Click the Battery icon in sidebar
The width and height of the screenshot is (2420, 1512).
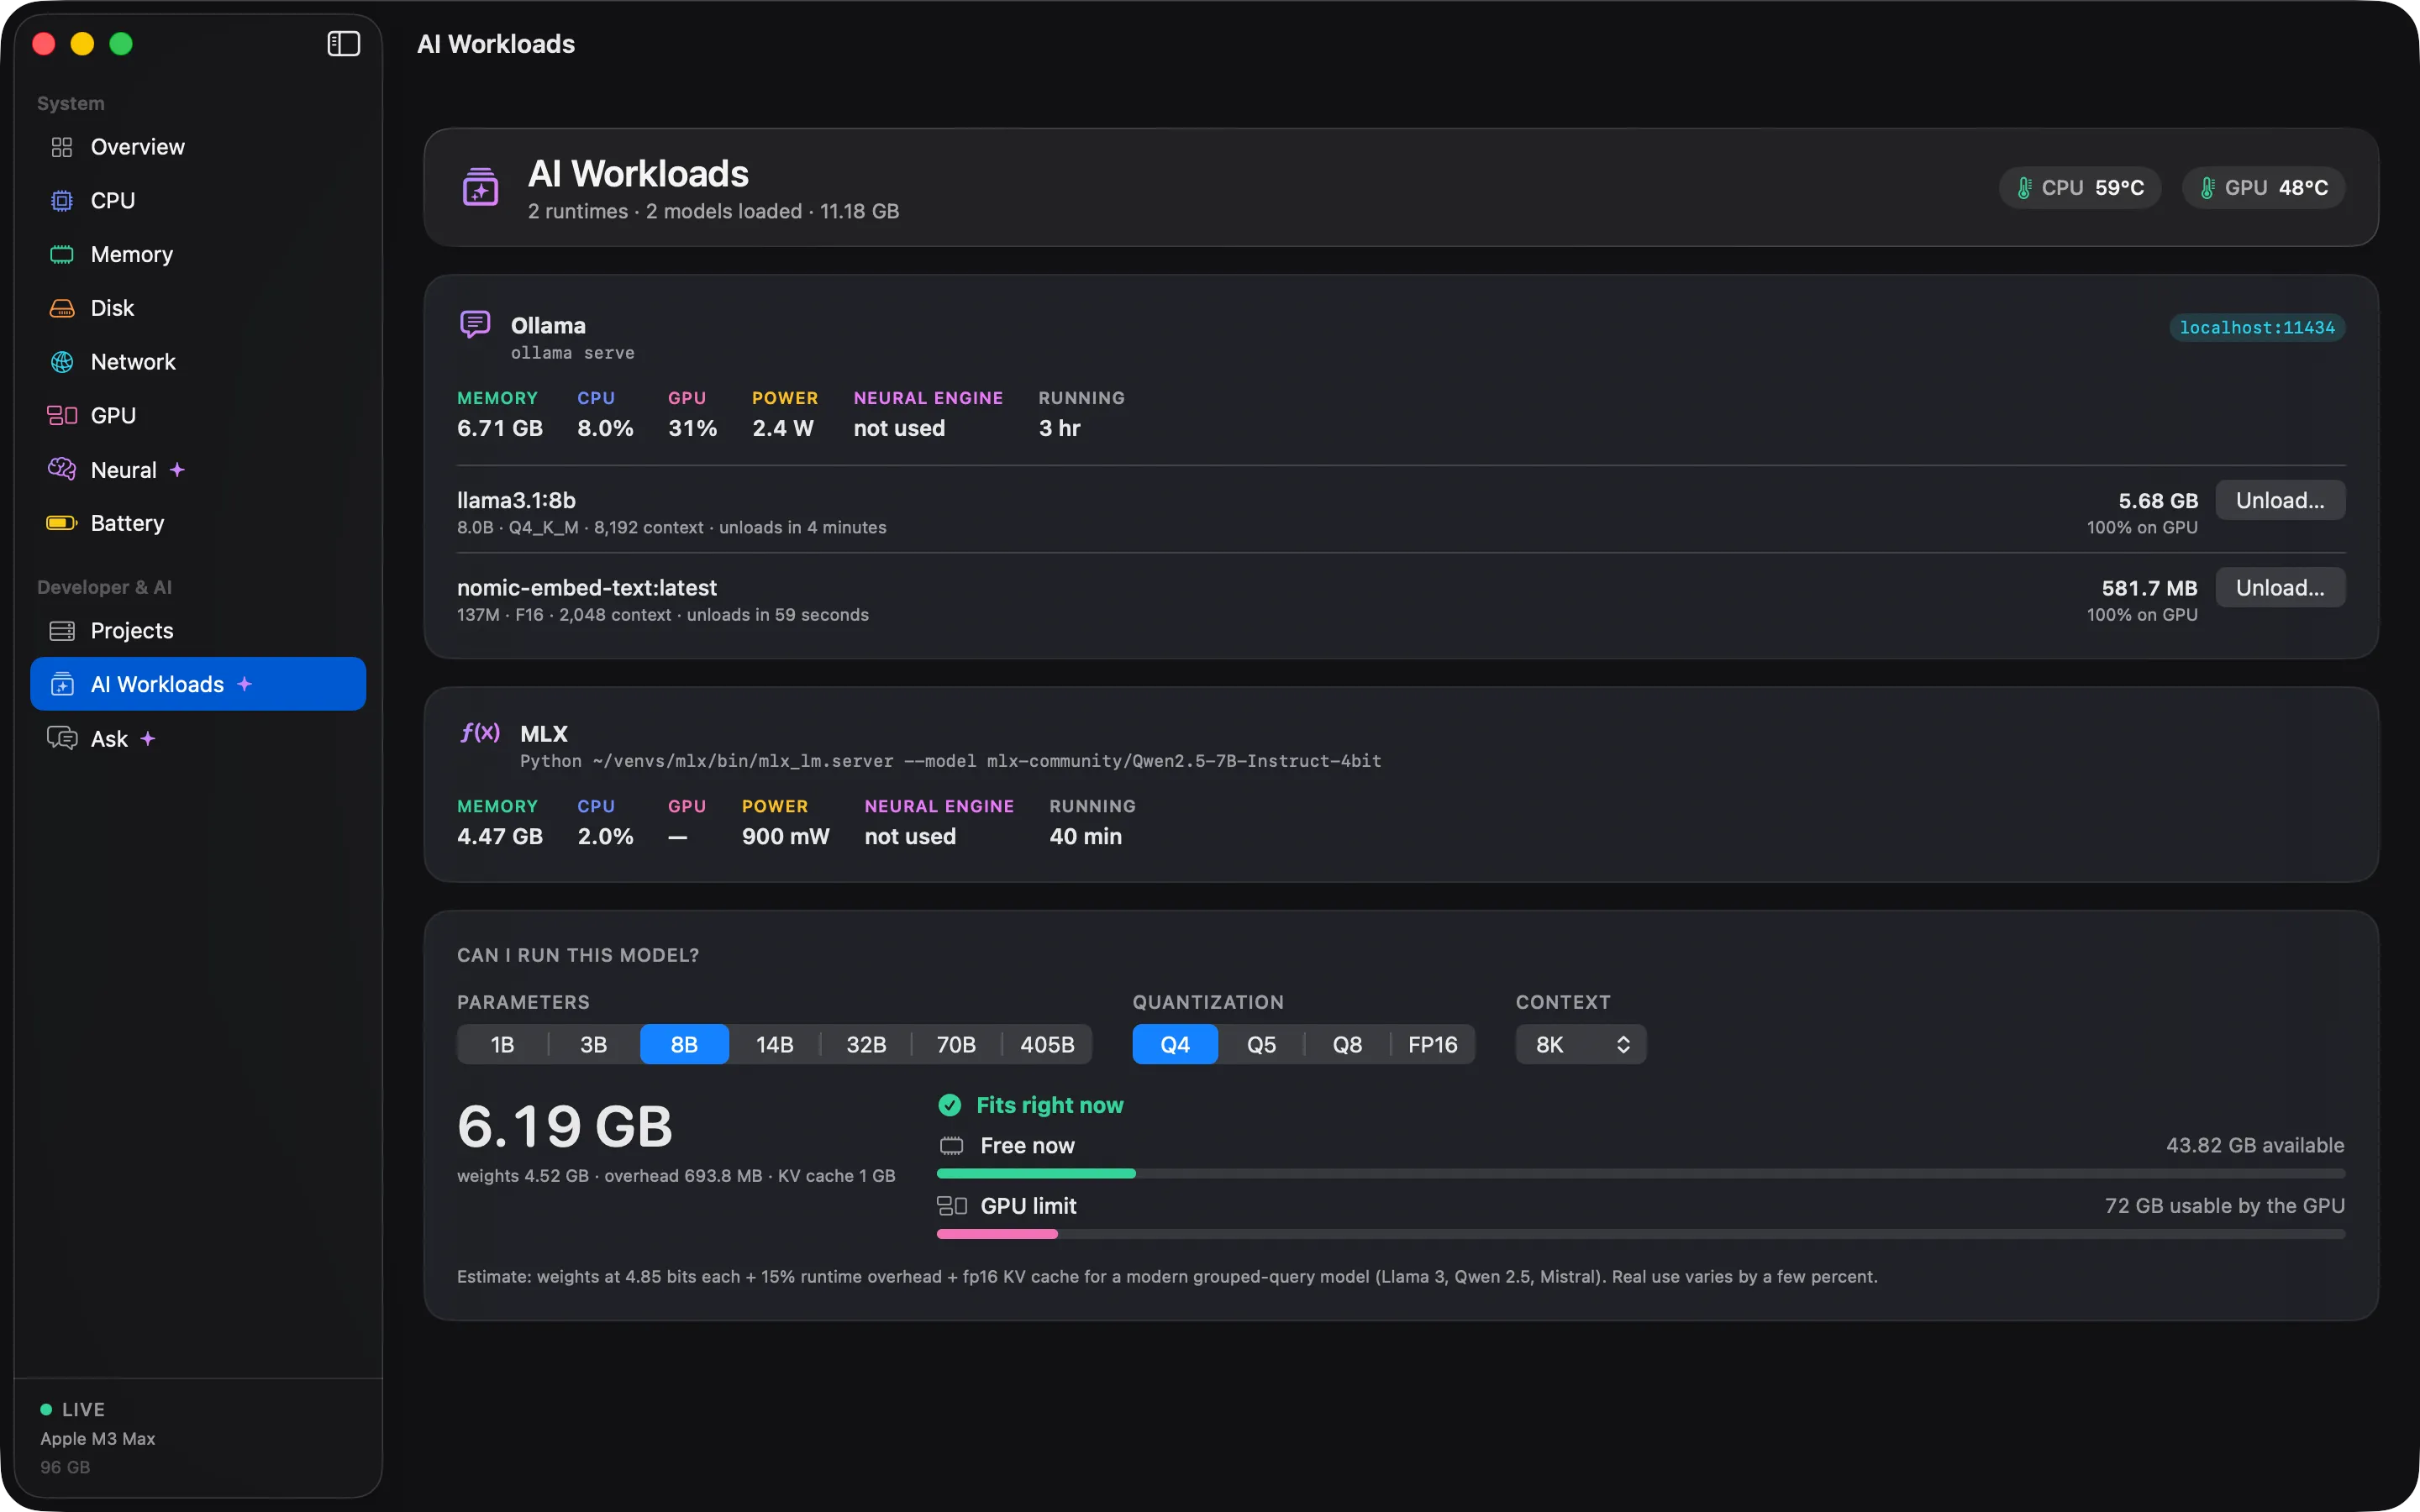coord(62,523)
